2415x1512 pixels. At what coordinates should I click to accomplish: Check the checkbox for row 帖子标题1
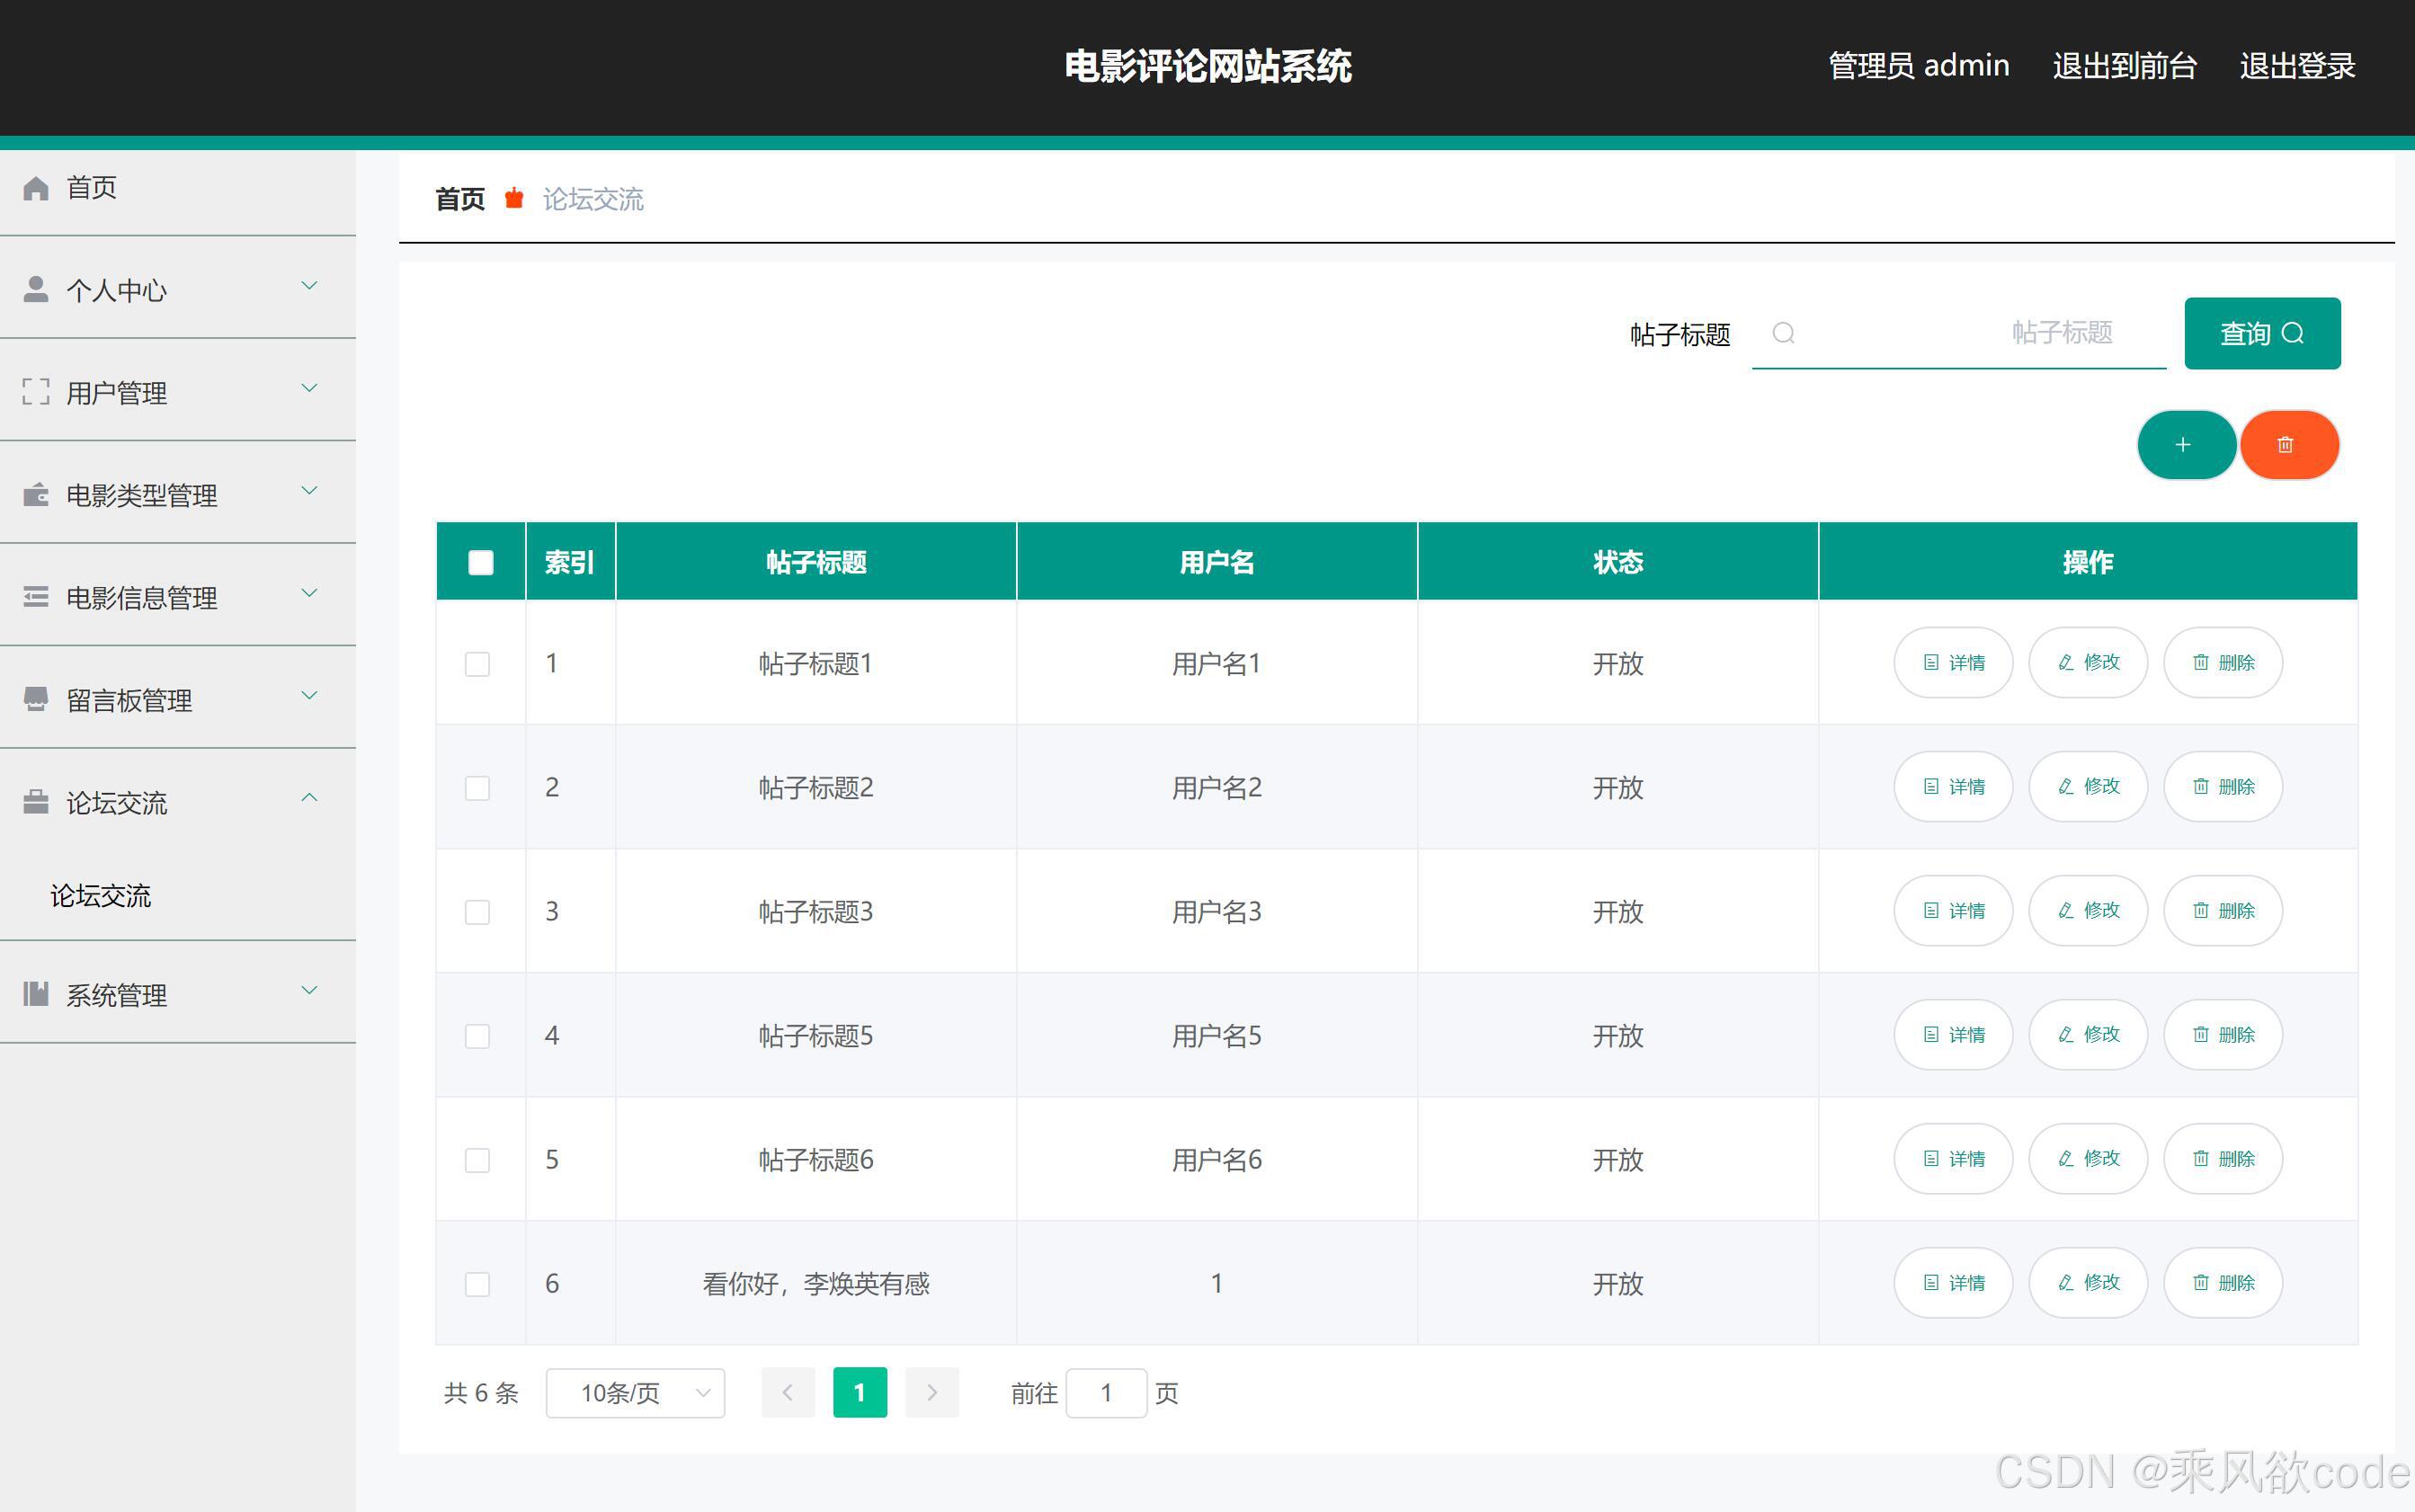coord(478,663)
